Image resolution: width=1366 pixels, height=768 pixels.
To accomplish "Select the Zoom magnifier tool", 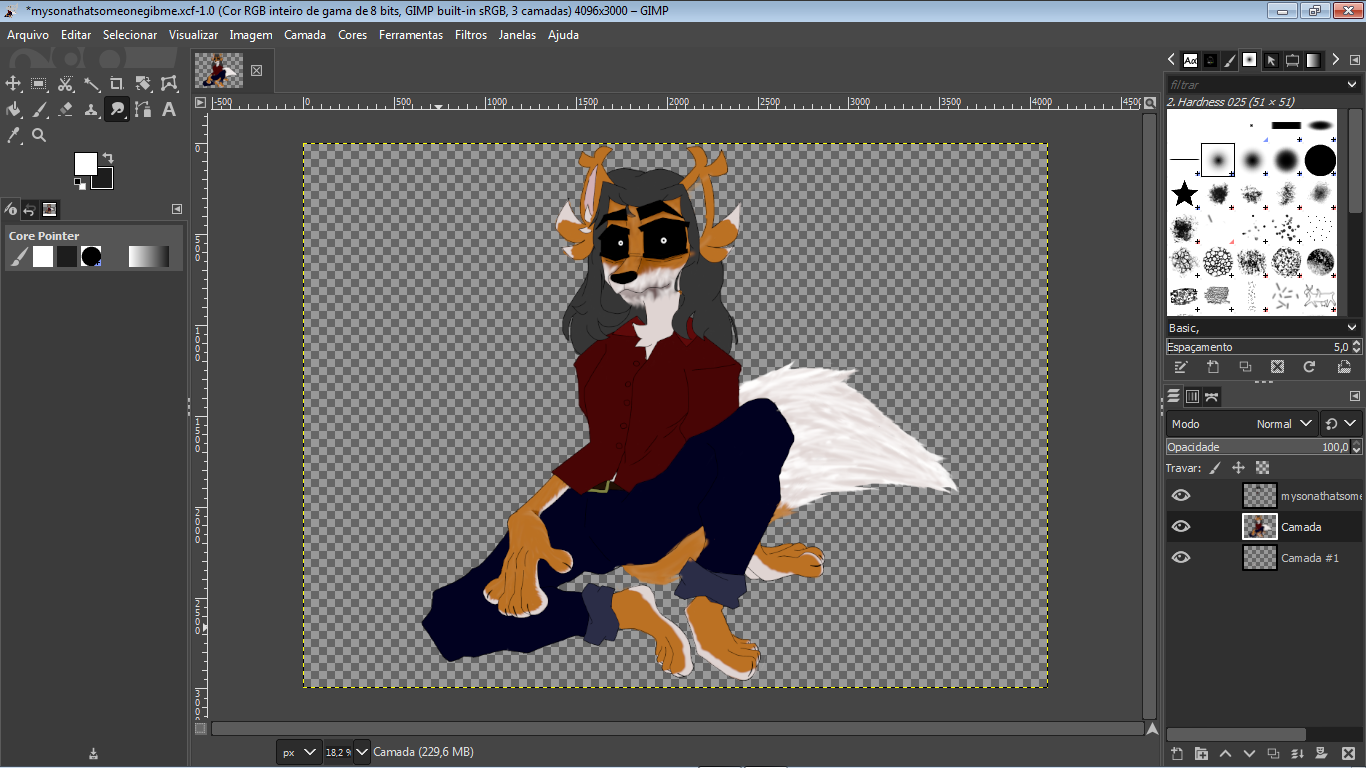I will pyautogui.click(x=40, y=135).
